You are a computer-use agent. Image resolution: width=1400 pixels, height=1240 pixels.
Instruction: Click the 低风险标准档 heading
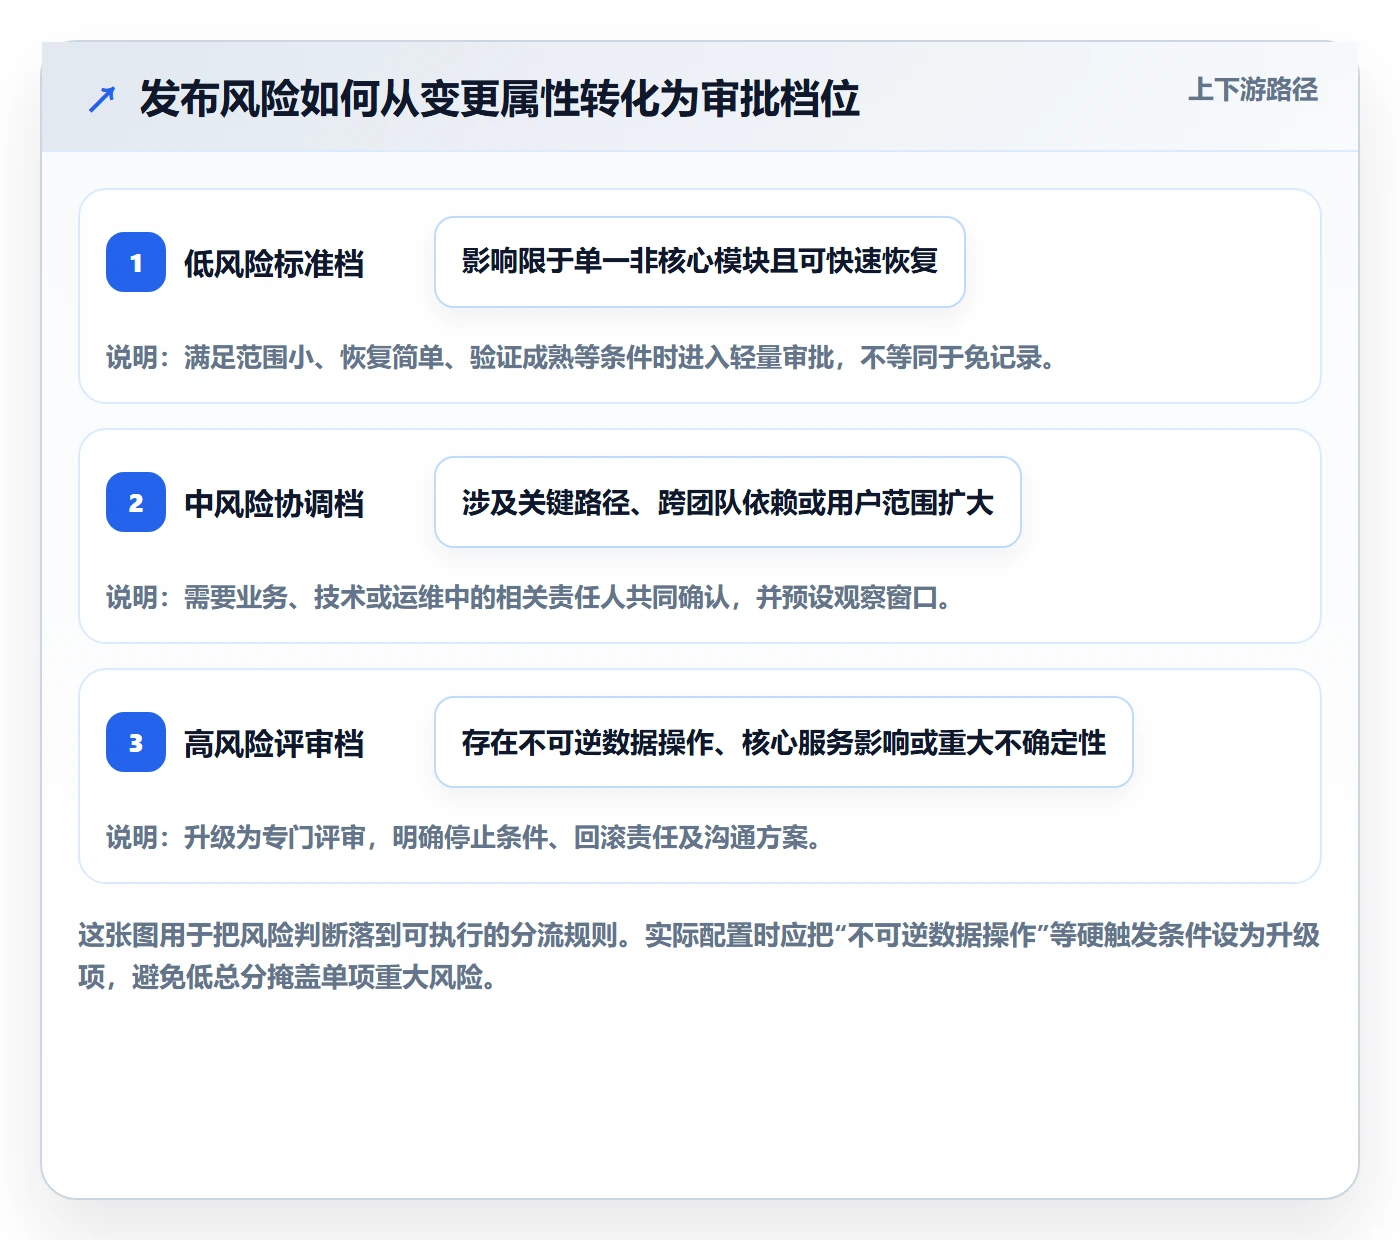[274, 263]
